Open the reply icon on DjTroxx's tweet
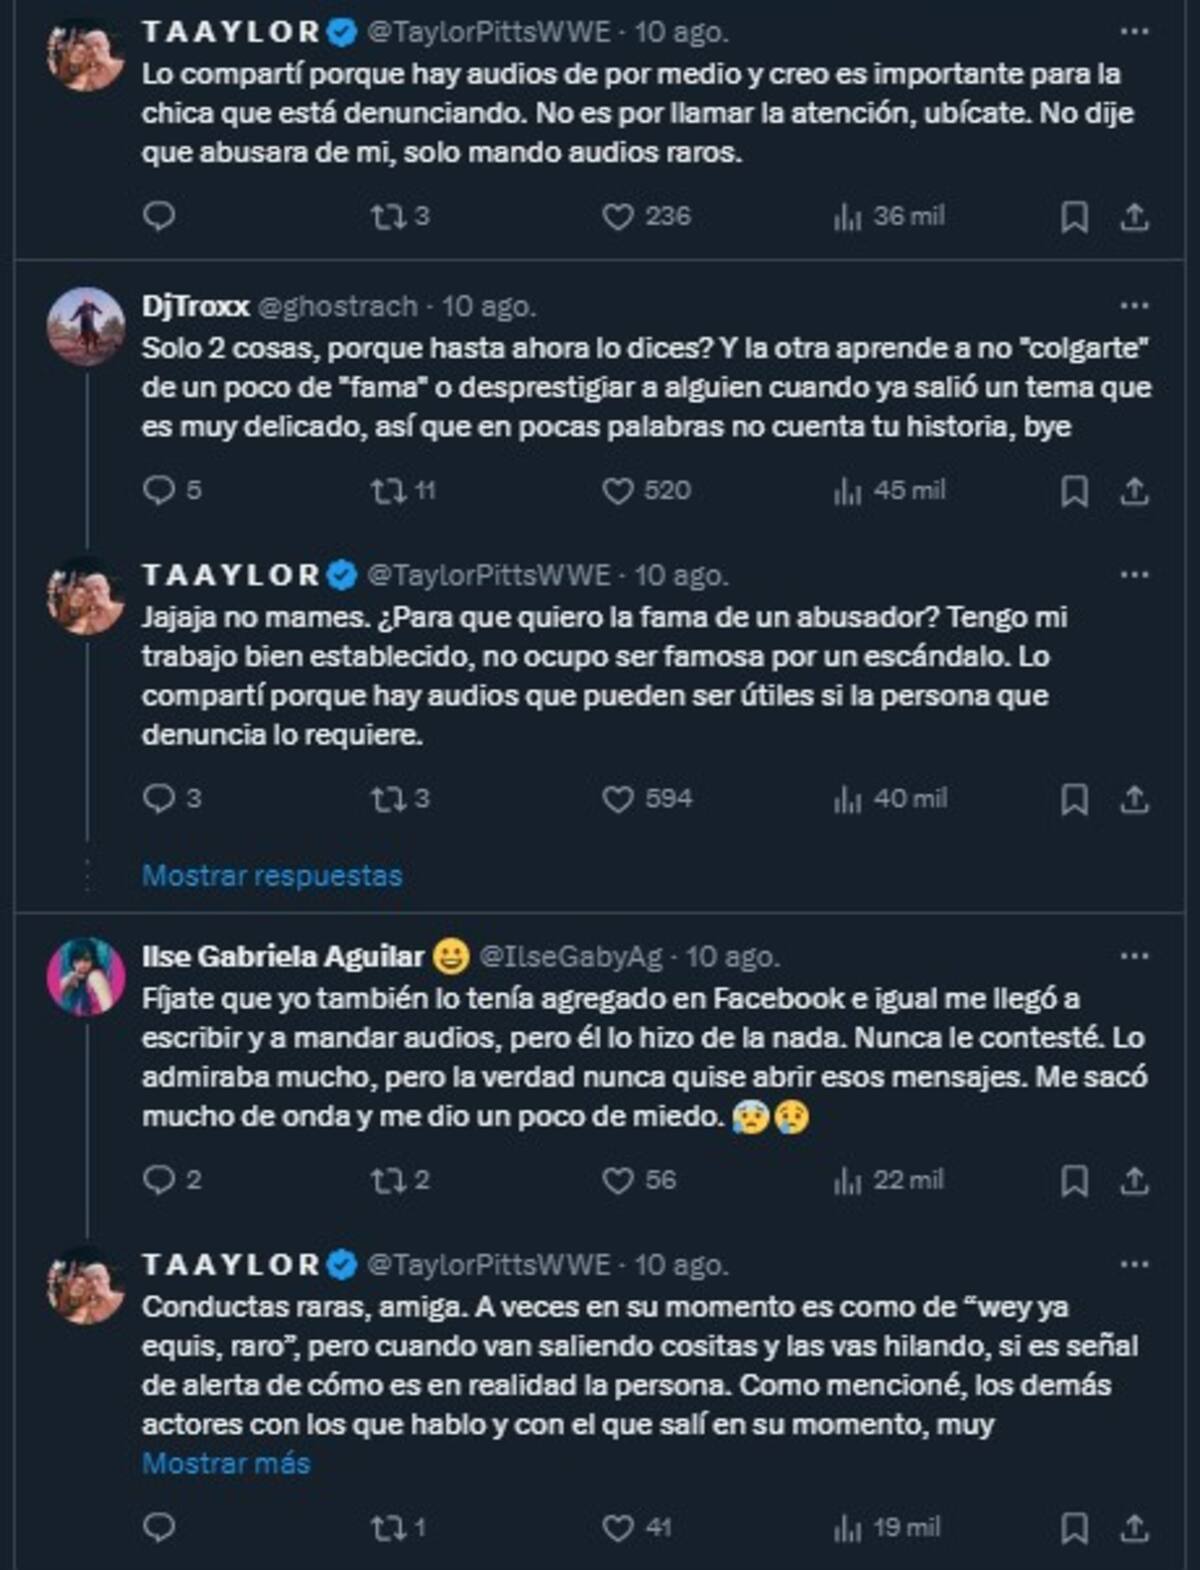Image resolution: width=1200 pixels, height=1570 pixels. 160,490
